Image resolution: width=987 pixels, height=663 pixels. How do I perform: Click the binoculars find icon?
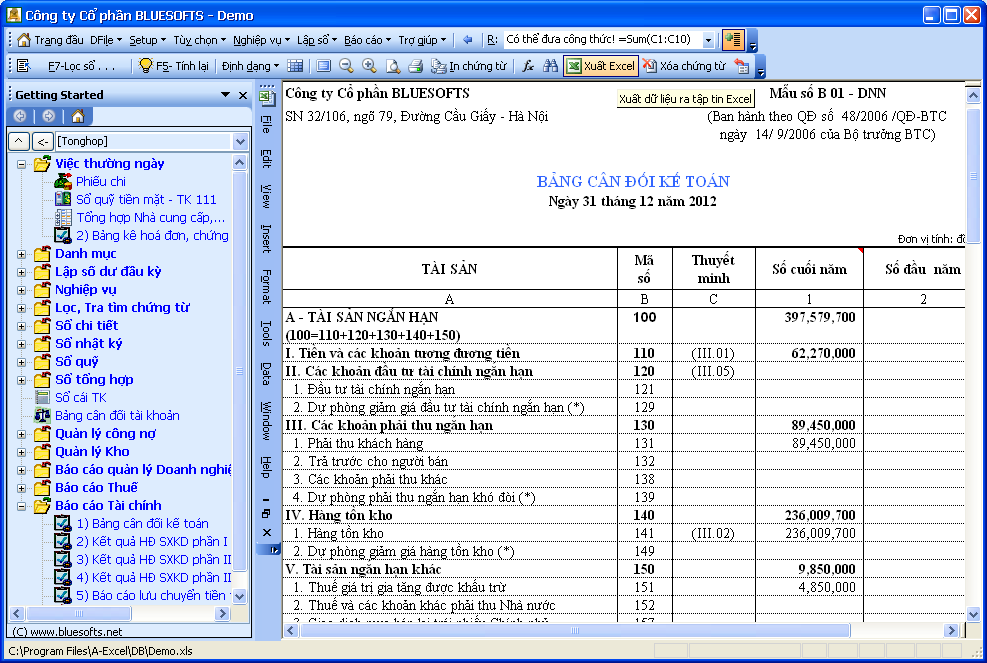549,66
